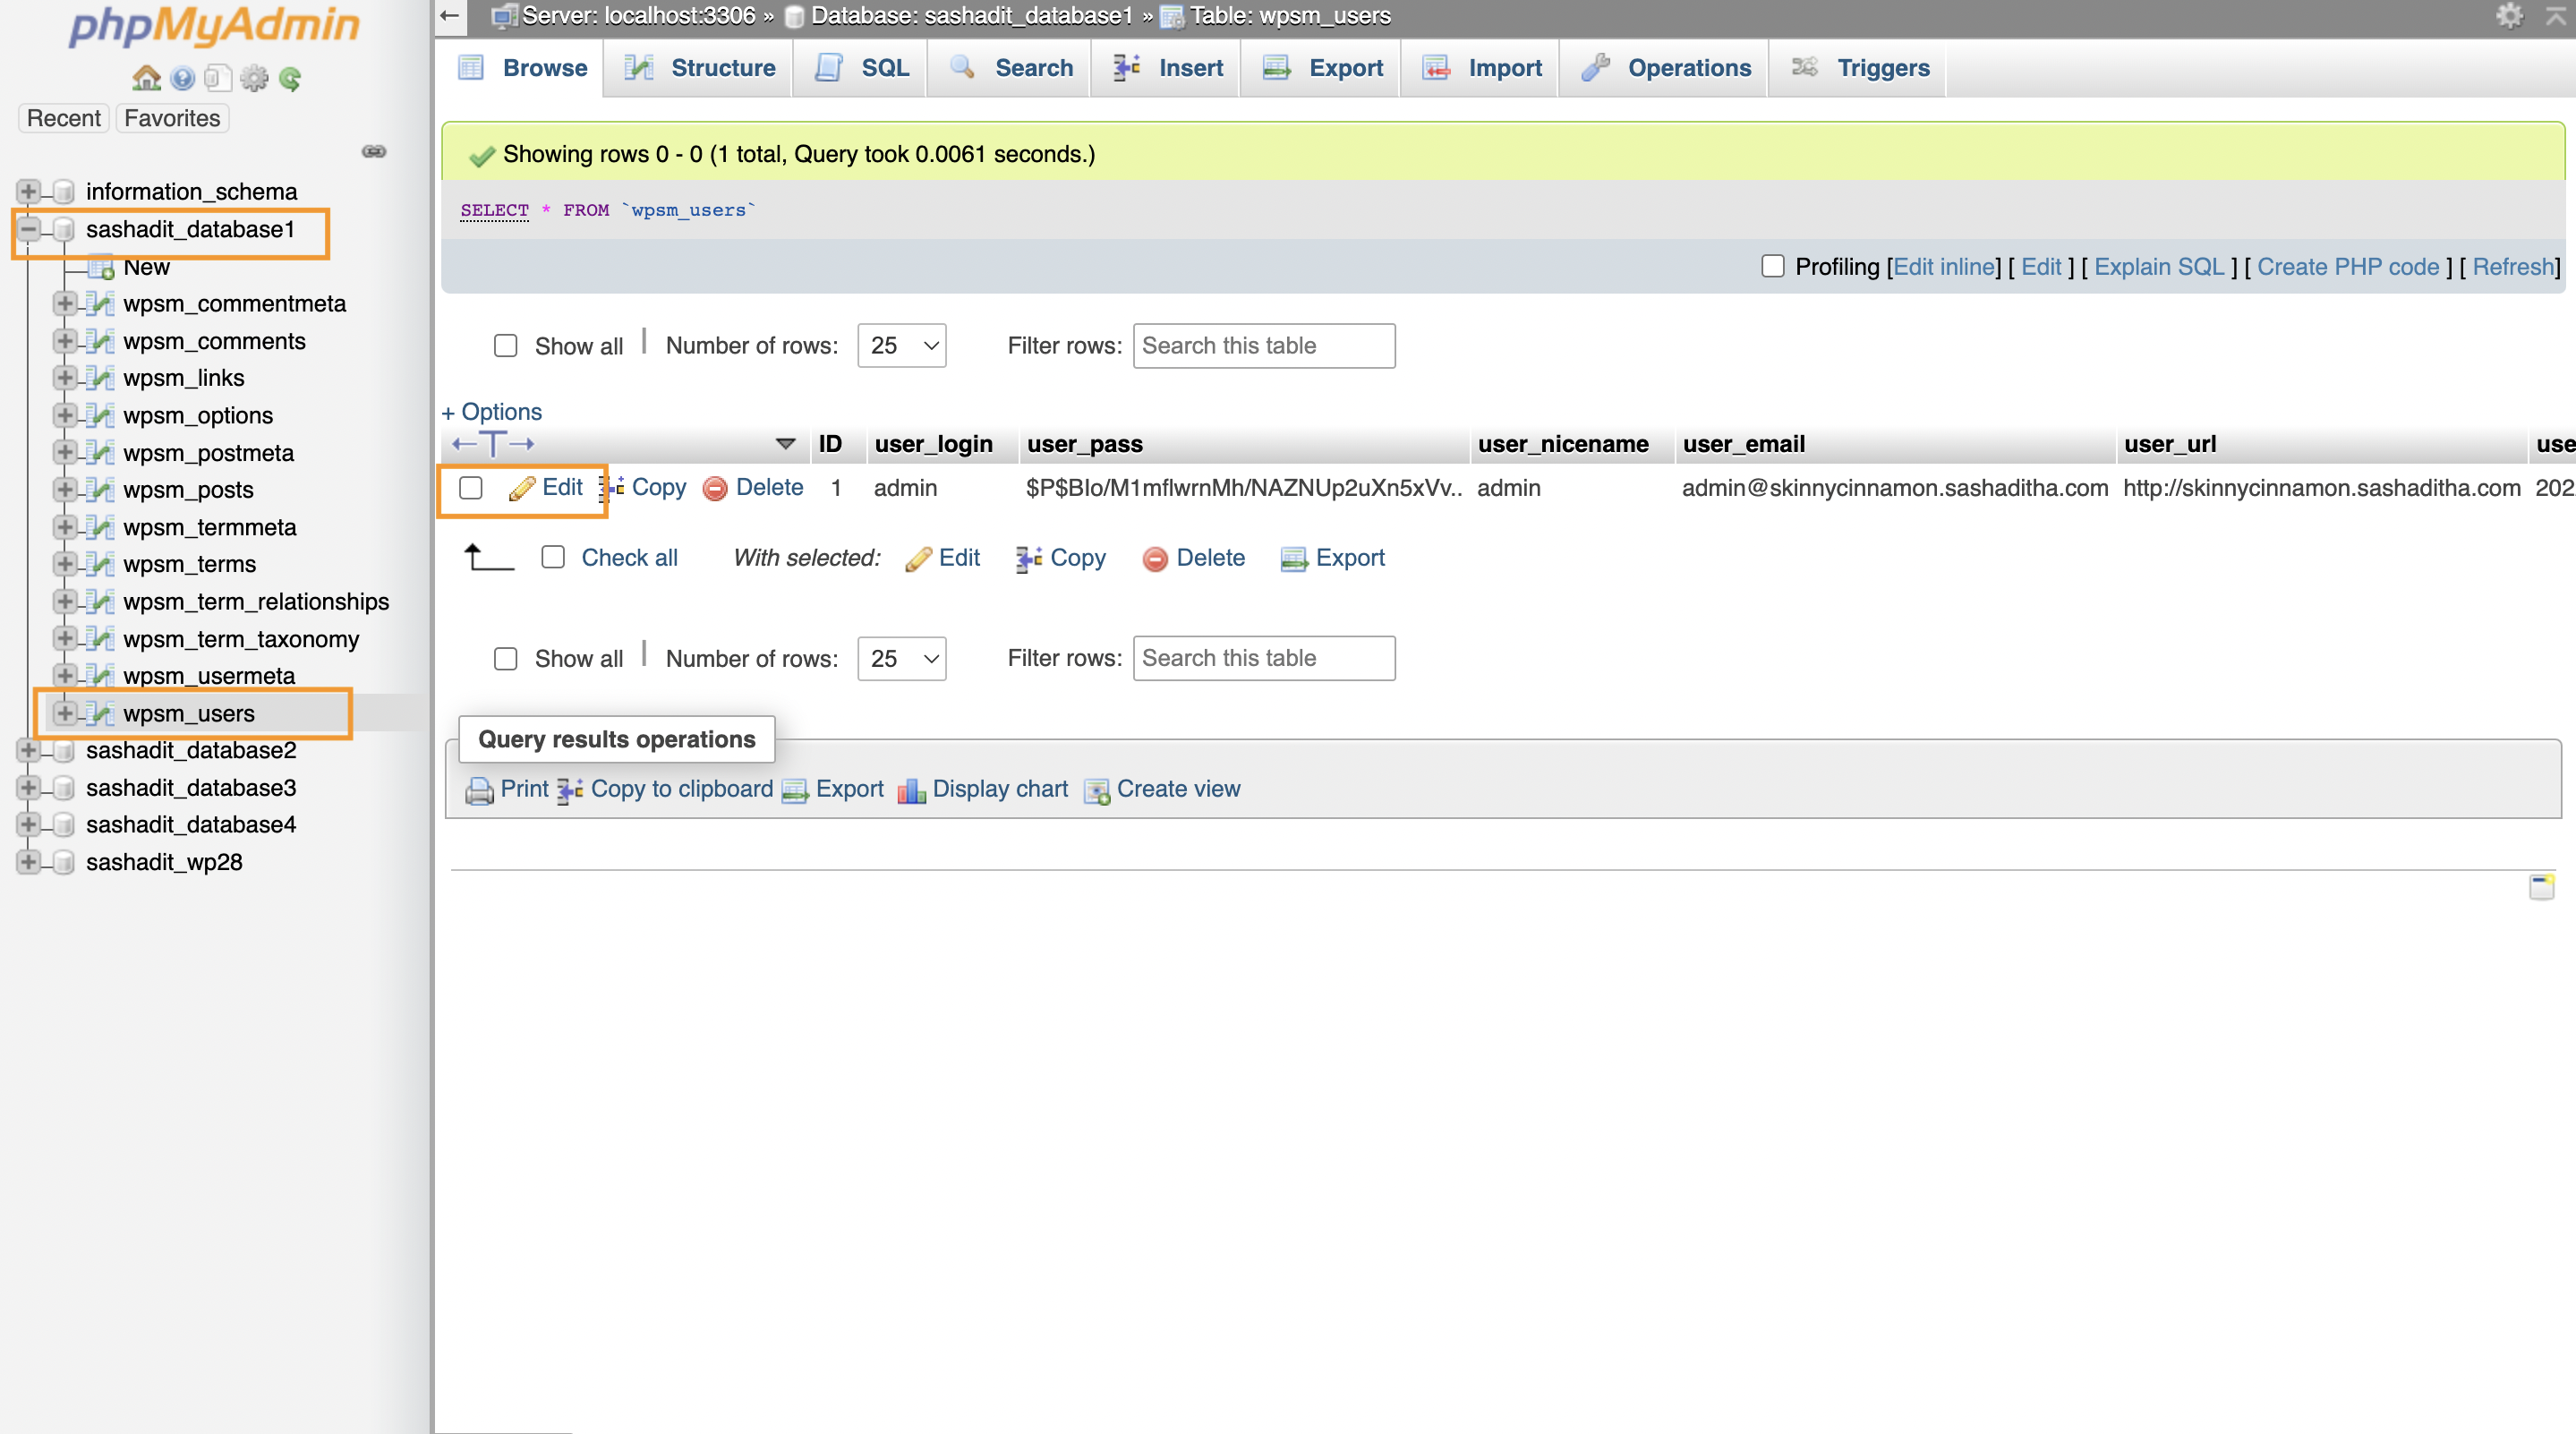Click the red Delete icon in the admin row
The width and height of the screenshot is (2576, 1434).
point(715,488)
